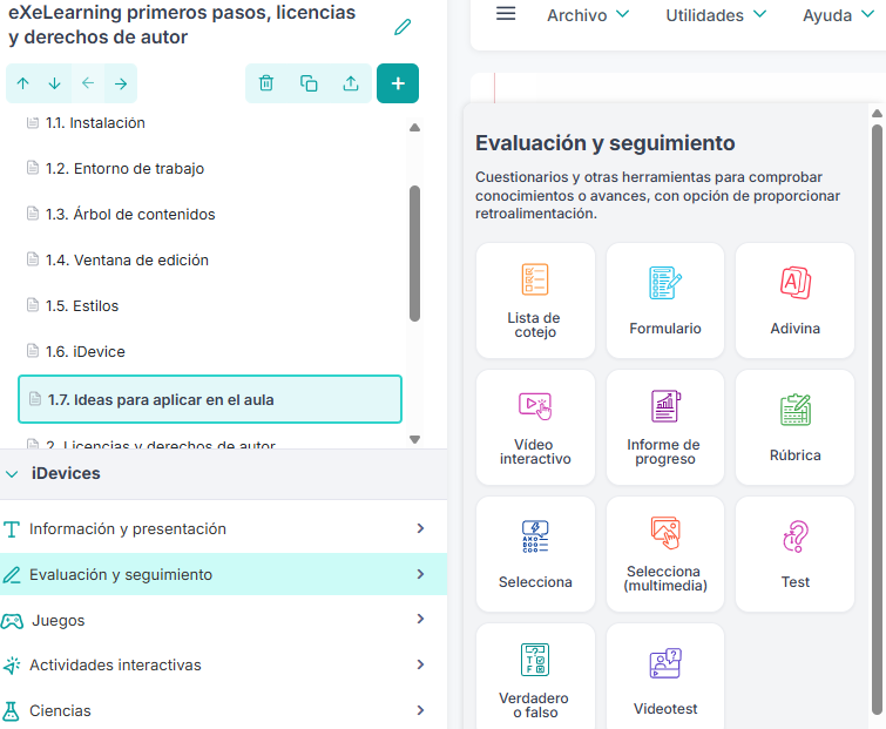Duplicate the selected page
The width and height of the screenshot is (886, 729).
pos(309,83)
